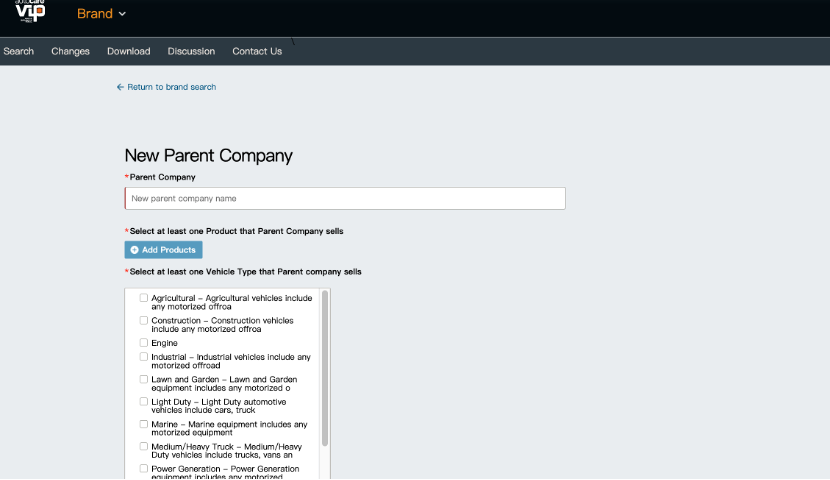830x480 pixels.
Task: Click the Add Products button
Action: pos(164,250)
